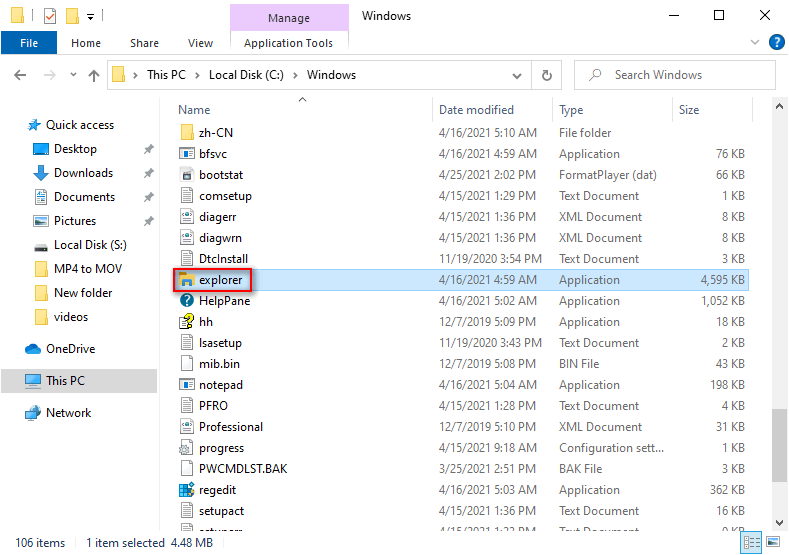
Task: Unpin Downloads using its pin icon
Action: (x=148, y=173)
